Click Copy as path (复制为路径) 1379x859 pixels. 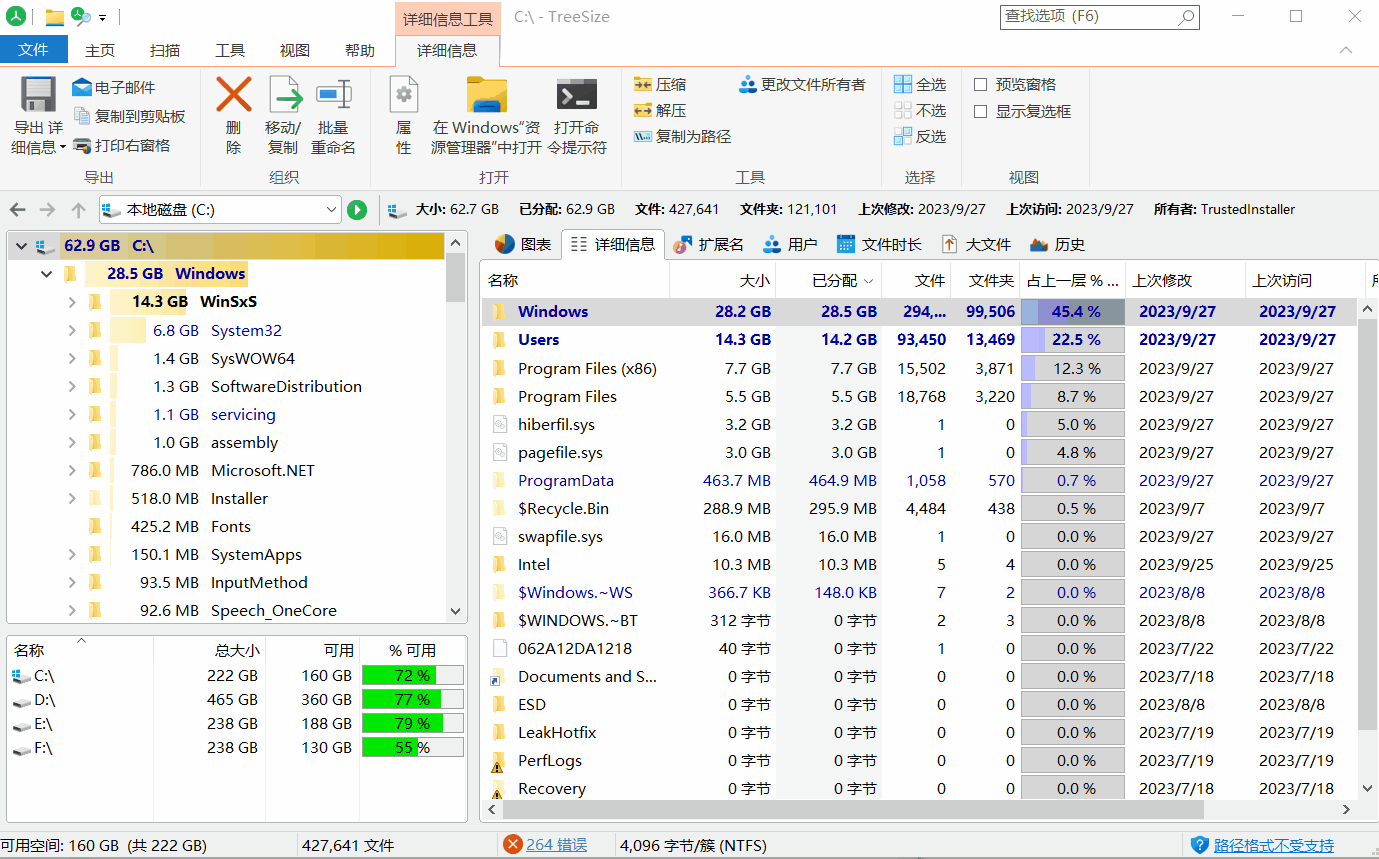[682, 137]
